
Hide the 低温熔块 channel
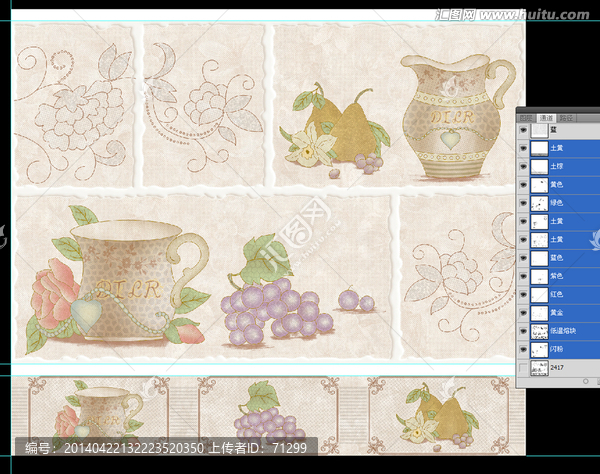coord(523,331)
